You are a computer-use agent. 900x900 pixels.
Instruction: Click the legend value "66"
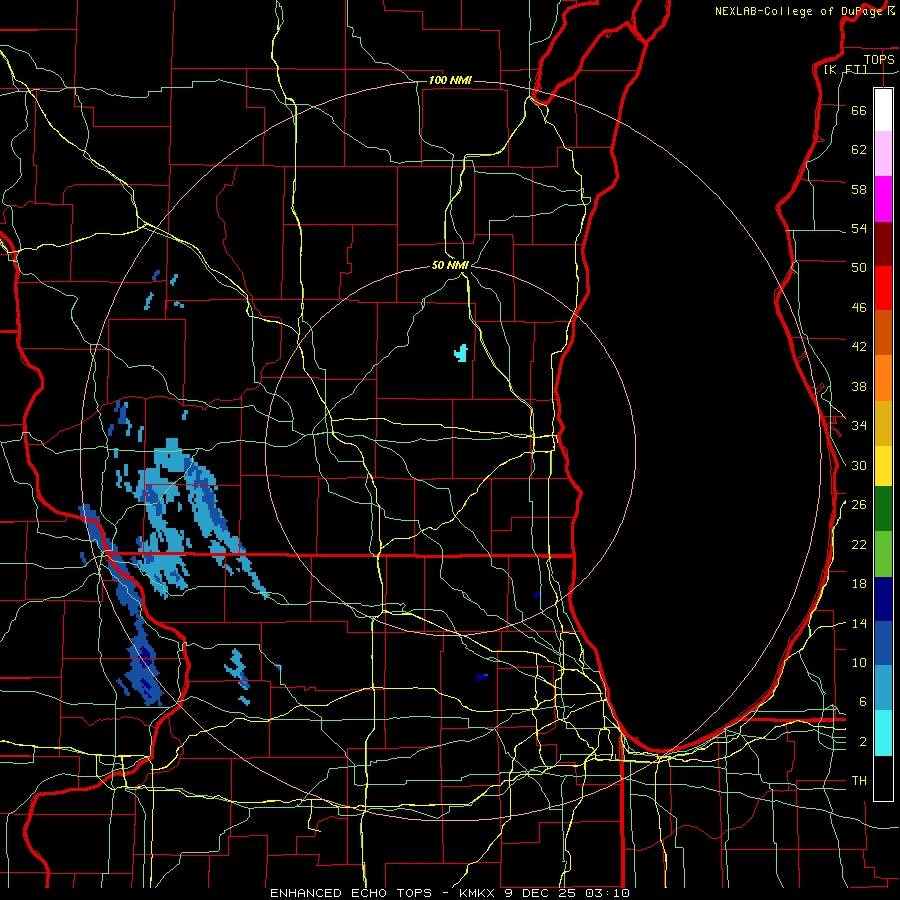859,110
